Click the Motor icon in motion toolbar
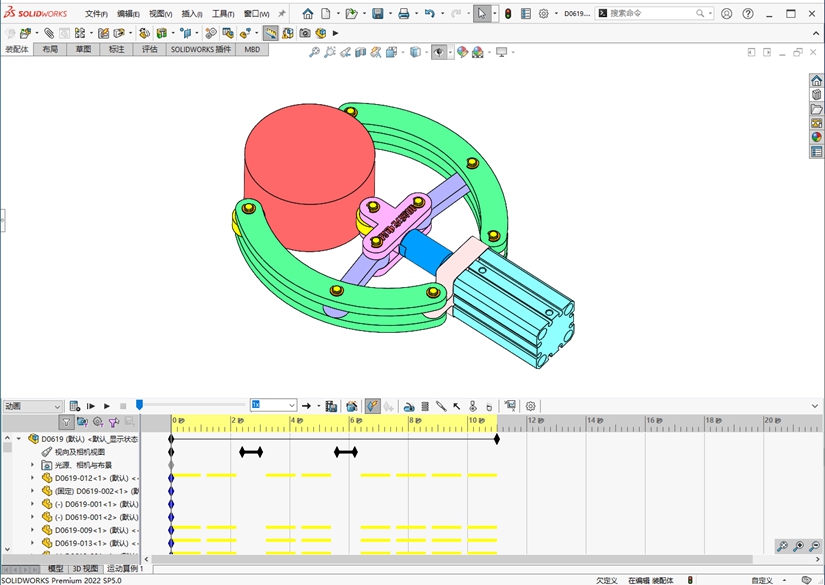Image resolution: width=825 pixels, height=585 pixels. [409, 406]
